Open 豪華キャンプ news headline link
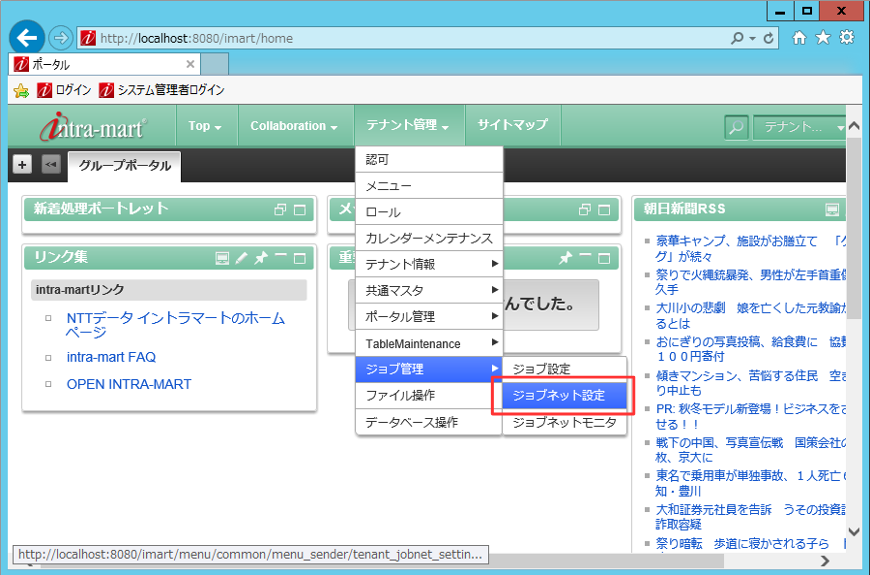 coord(750,248)
